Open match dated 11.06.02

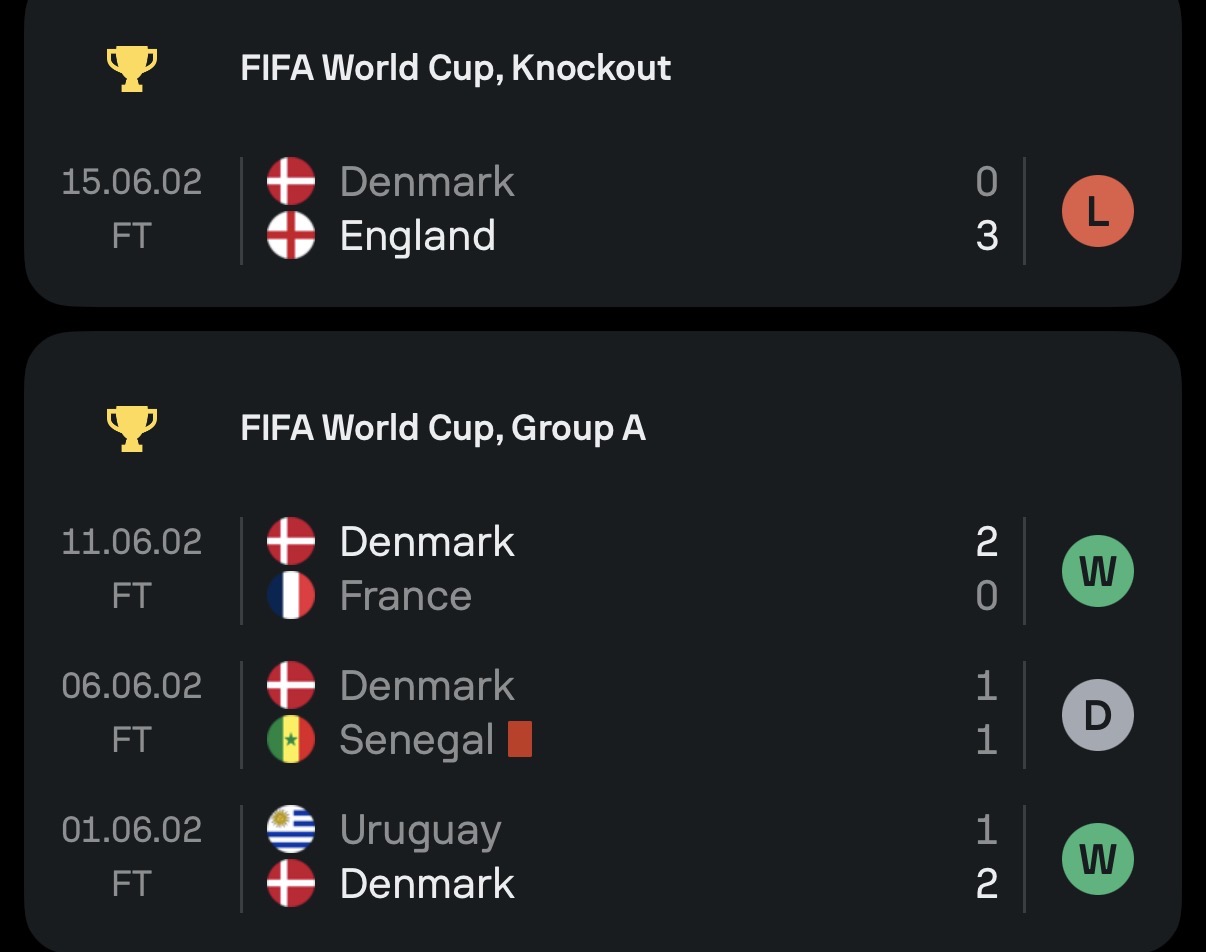pos(132,542)
